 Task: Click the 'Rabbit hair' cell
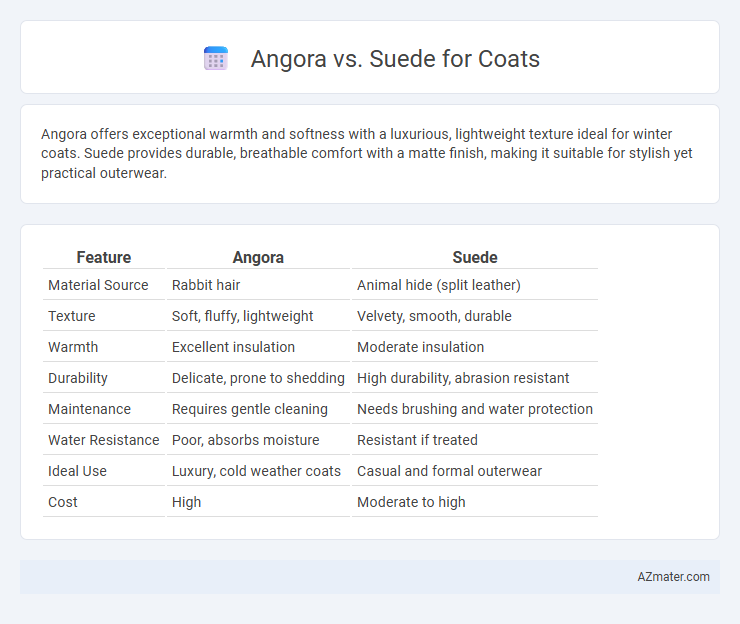[206, 285]
